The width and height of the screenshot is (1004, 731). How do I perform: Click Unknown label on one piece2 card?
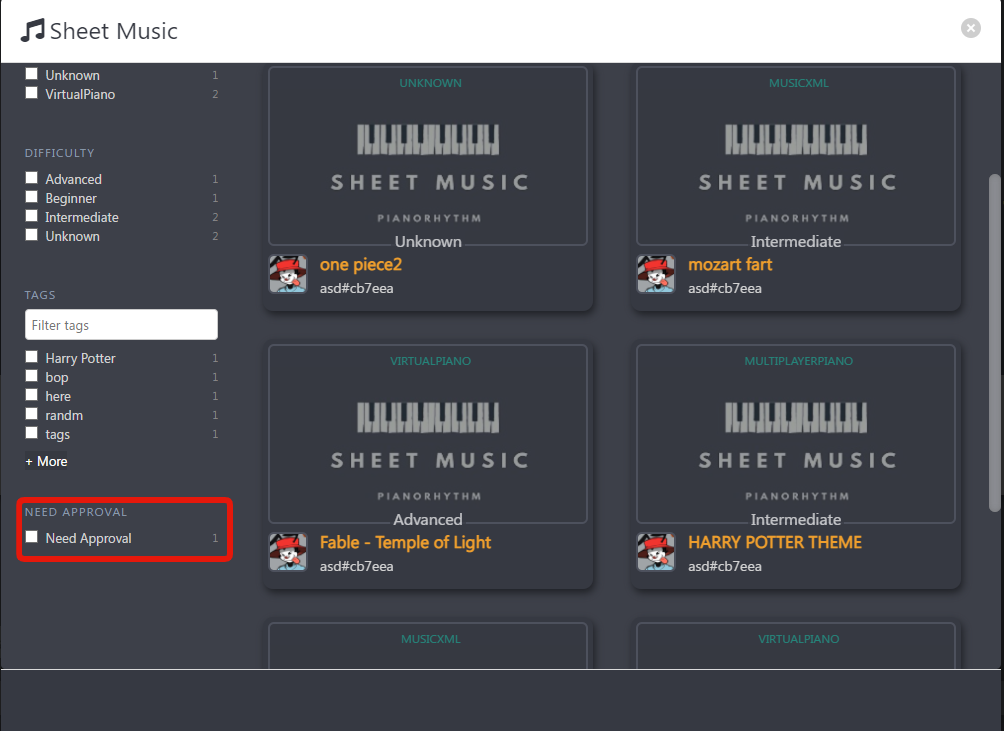point(428,241)
